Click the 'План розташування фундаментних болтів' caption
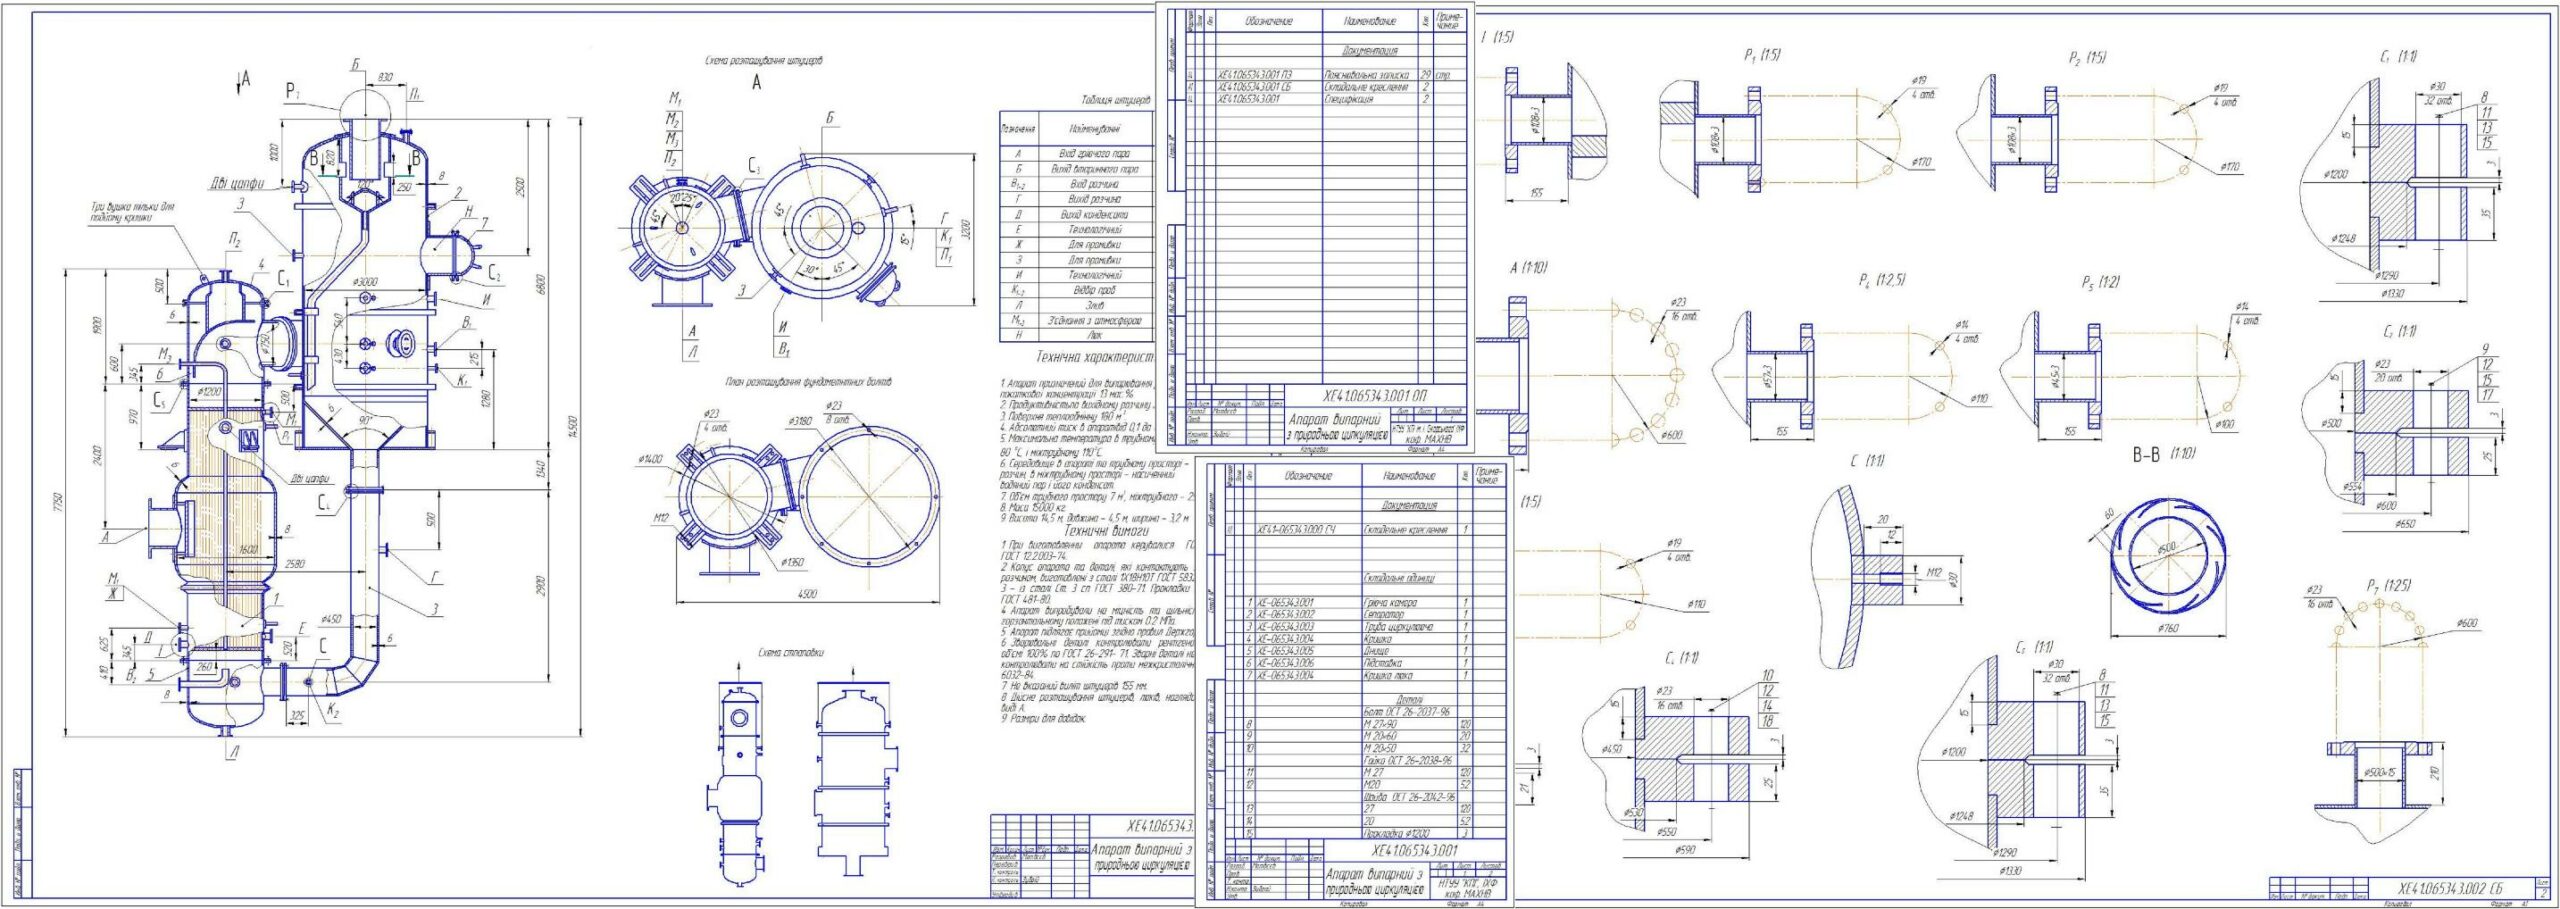 coord(807,381)
